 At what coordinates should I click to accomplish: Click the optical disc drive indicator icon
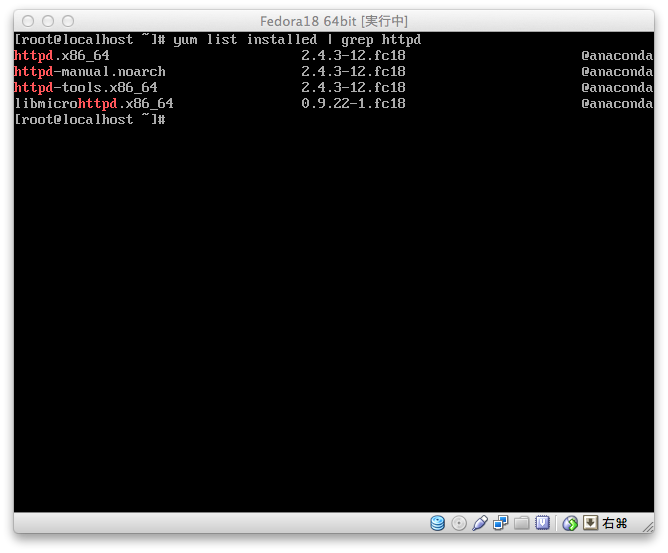pyautogui.click(x=459, y=523)
